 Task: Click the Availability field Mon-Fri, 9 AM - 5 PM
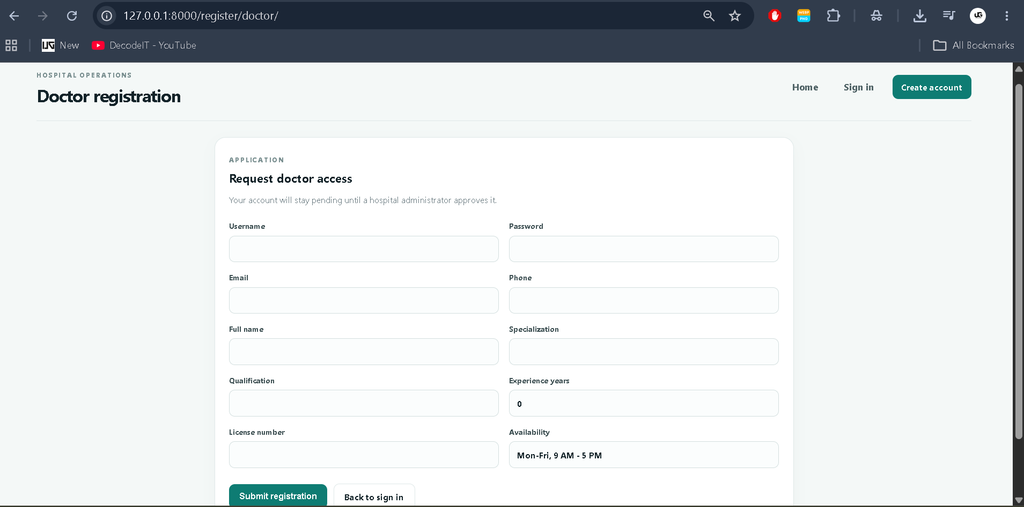[x=643, y=455]
